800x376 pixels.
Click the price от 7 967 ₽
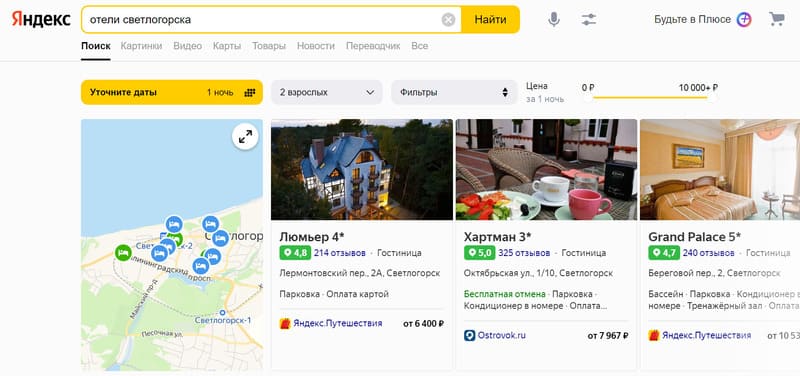[608, 336]
